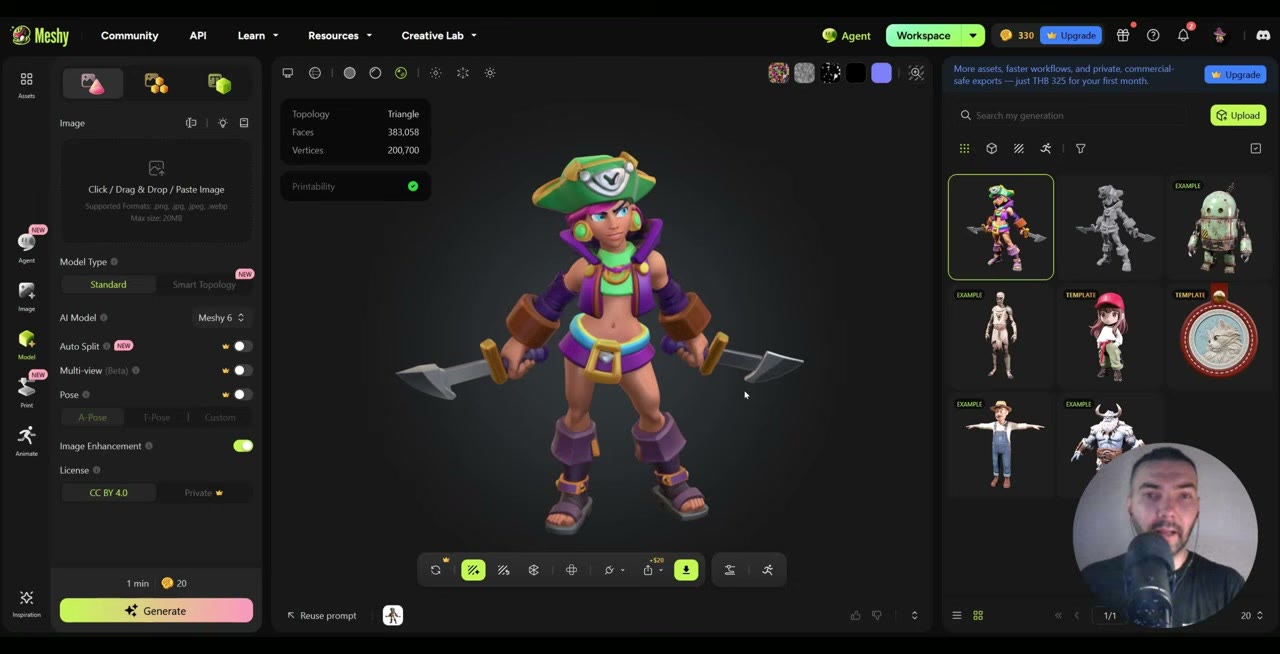Click the thumbs down icon

point(877,615)
